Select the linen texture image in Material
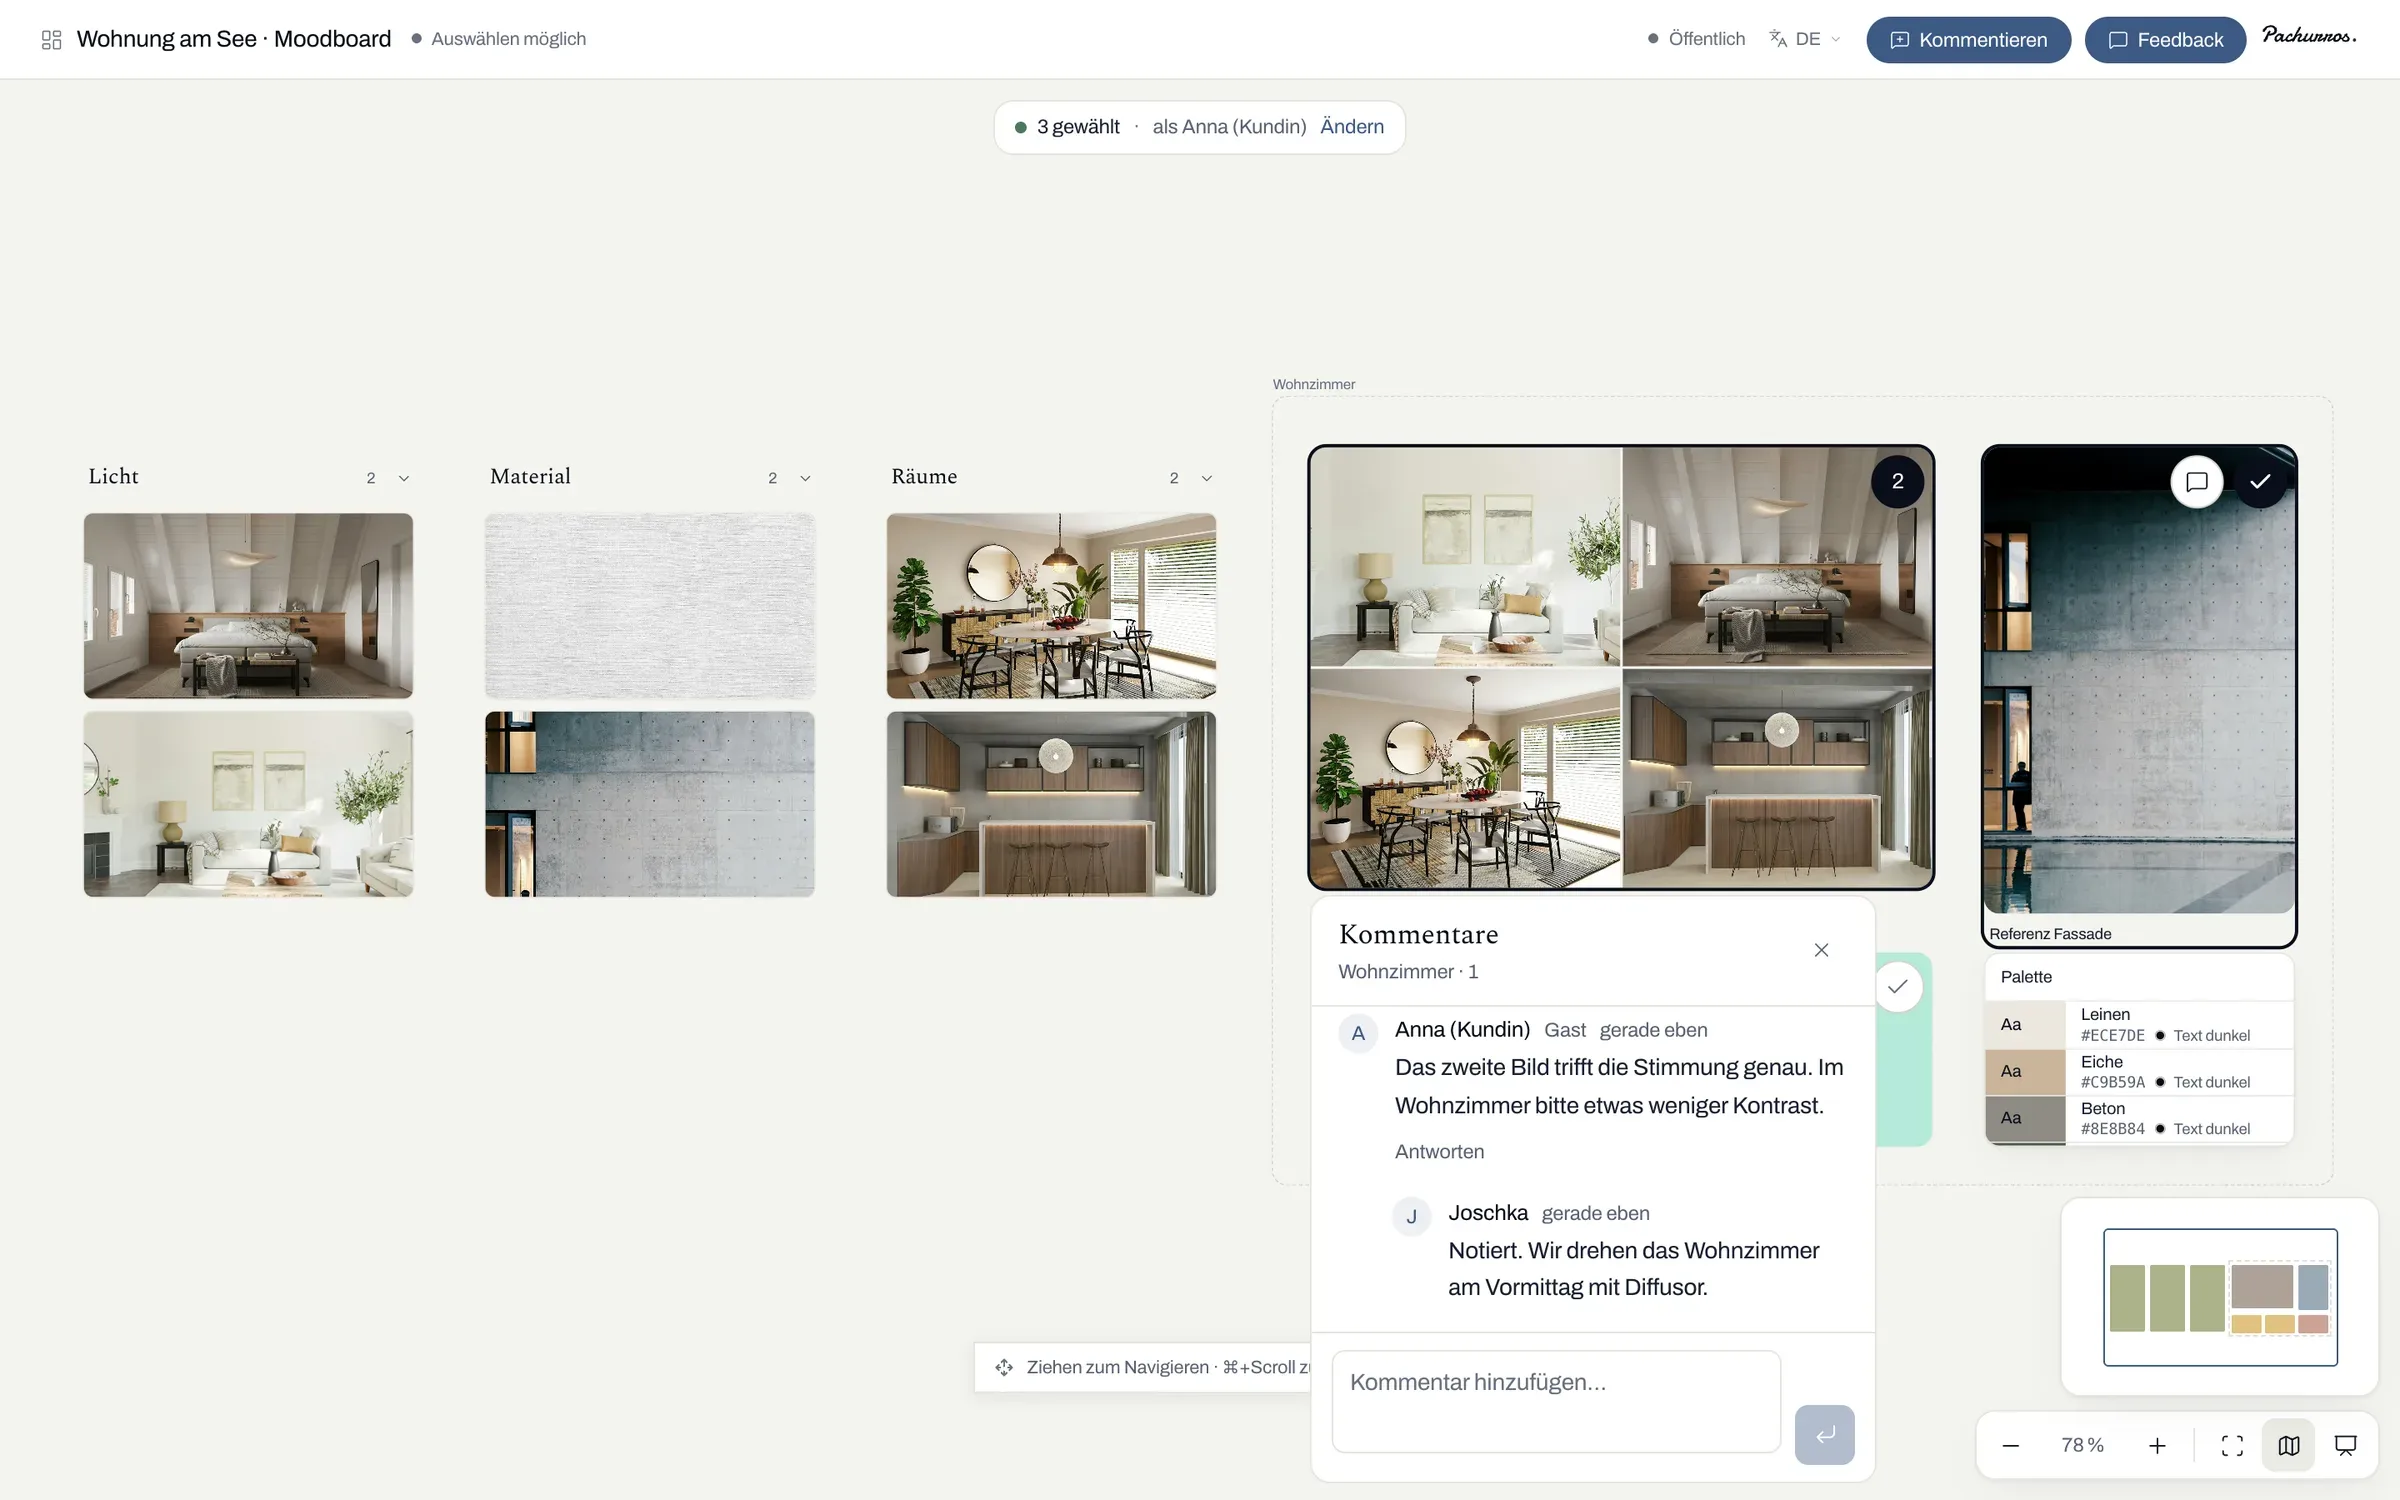This screenshot has width=2400, height=1500. 650,605
